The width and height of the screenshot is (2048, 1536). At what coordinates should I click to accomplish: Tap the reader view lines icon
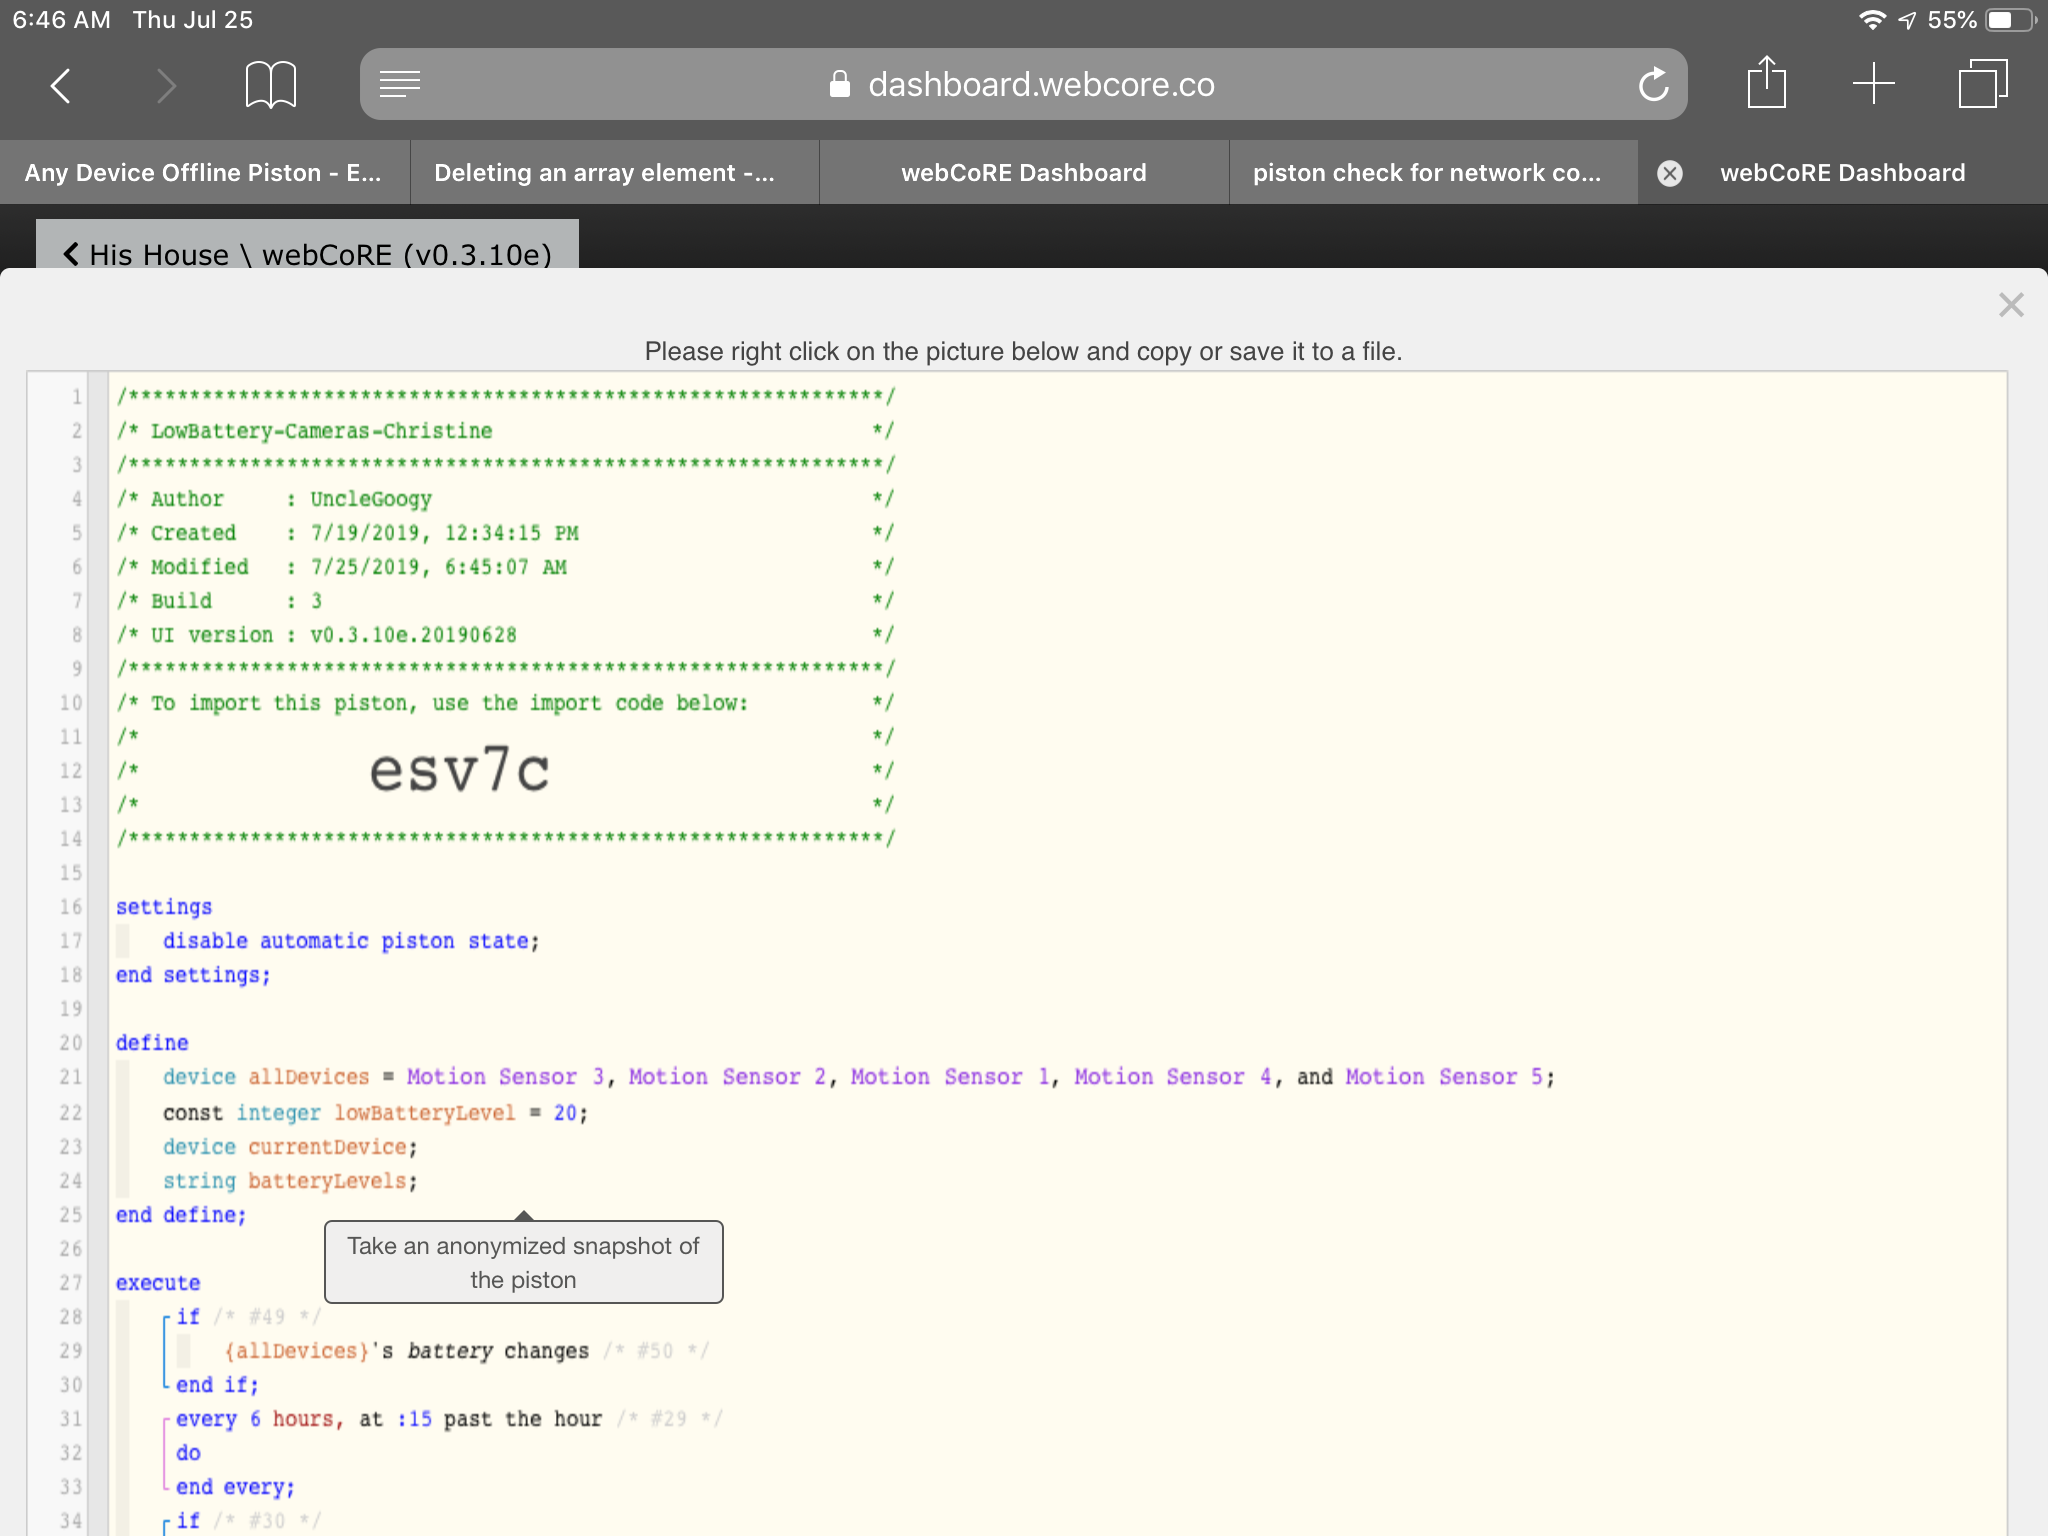(400, 85)
